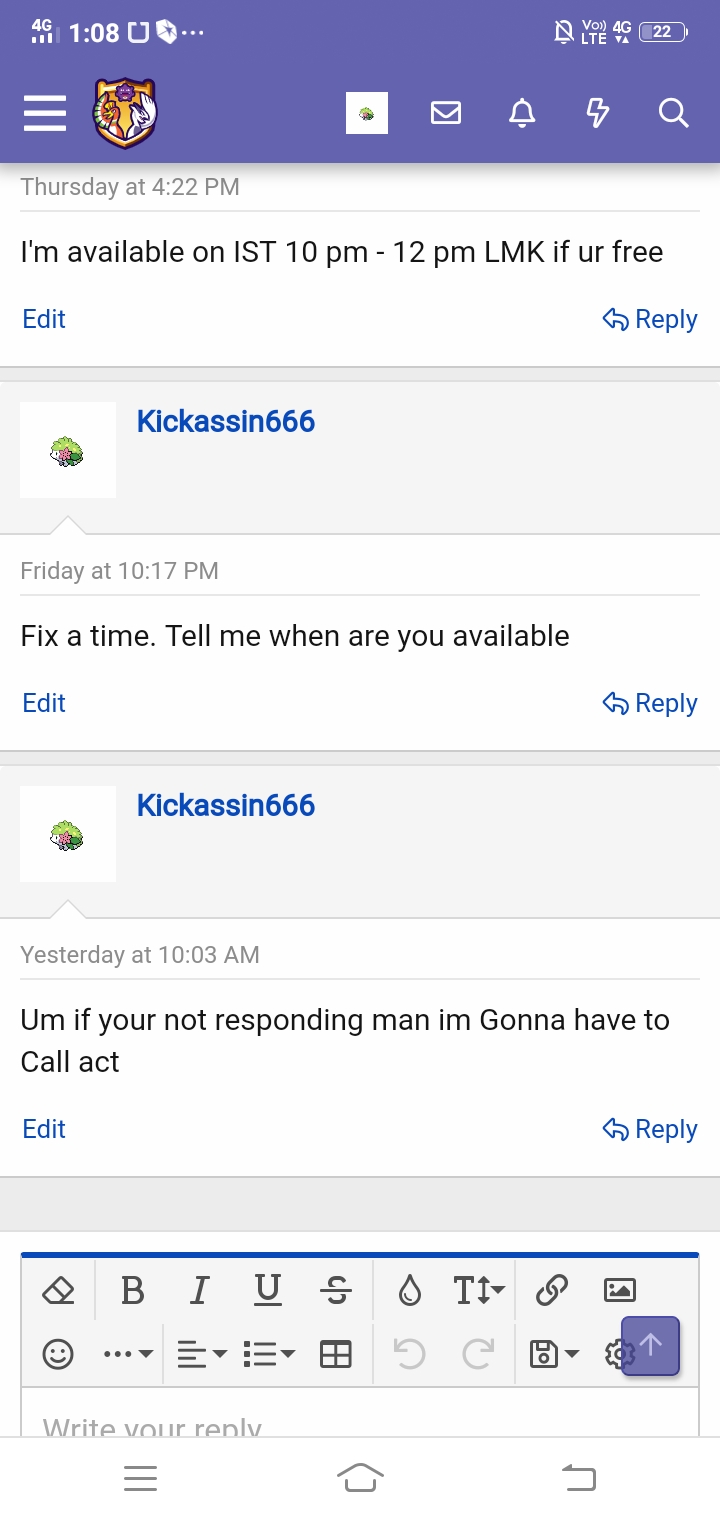Insert an image with the picture icon
This screenshot has width=720, height=1520.
pyautogui.click(x=620, y=1291)
